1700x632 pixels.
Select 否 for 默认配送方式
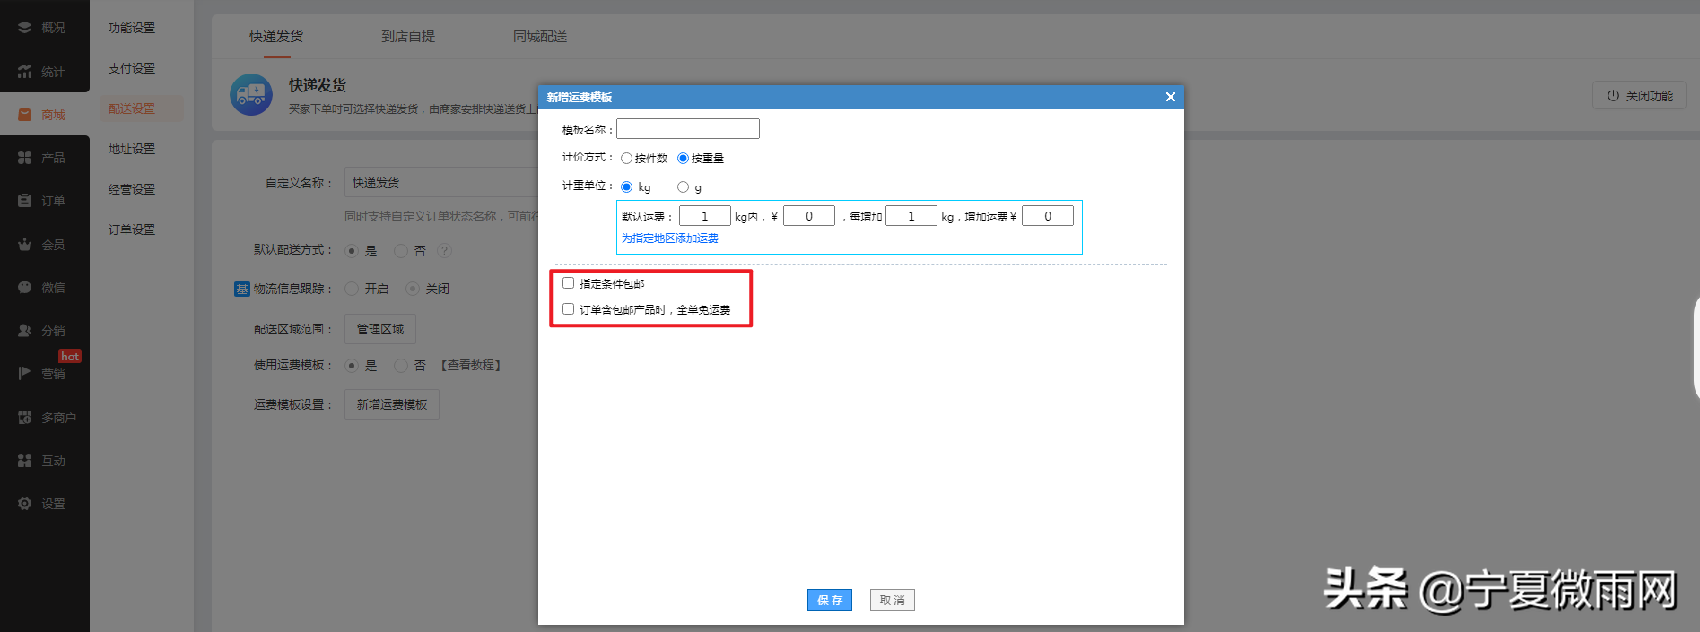tap(401, 250)
